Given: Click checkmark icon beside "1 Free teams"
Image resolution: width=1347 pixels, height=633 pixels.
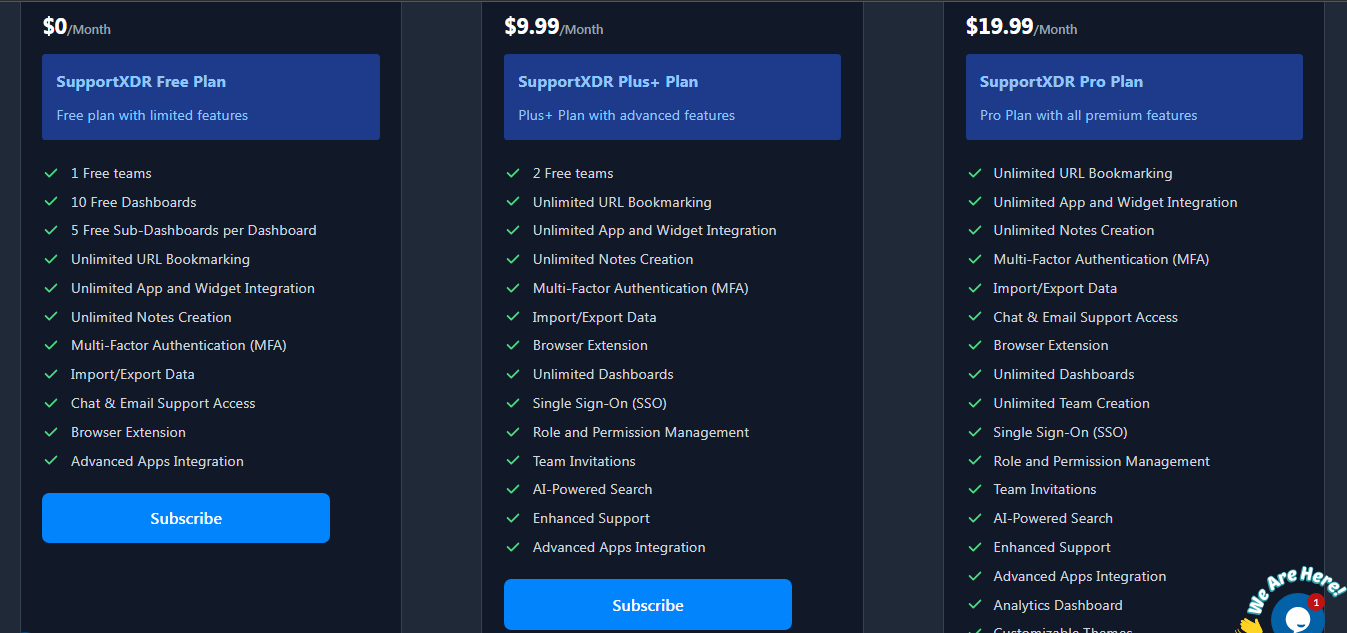Looking at the screenshot, I should pos(51,173).
